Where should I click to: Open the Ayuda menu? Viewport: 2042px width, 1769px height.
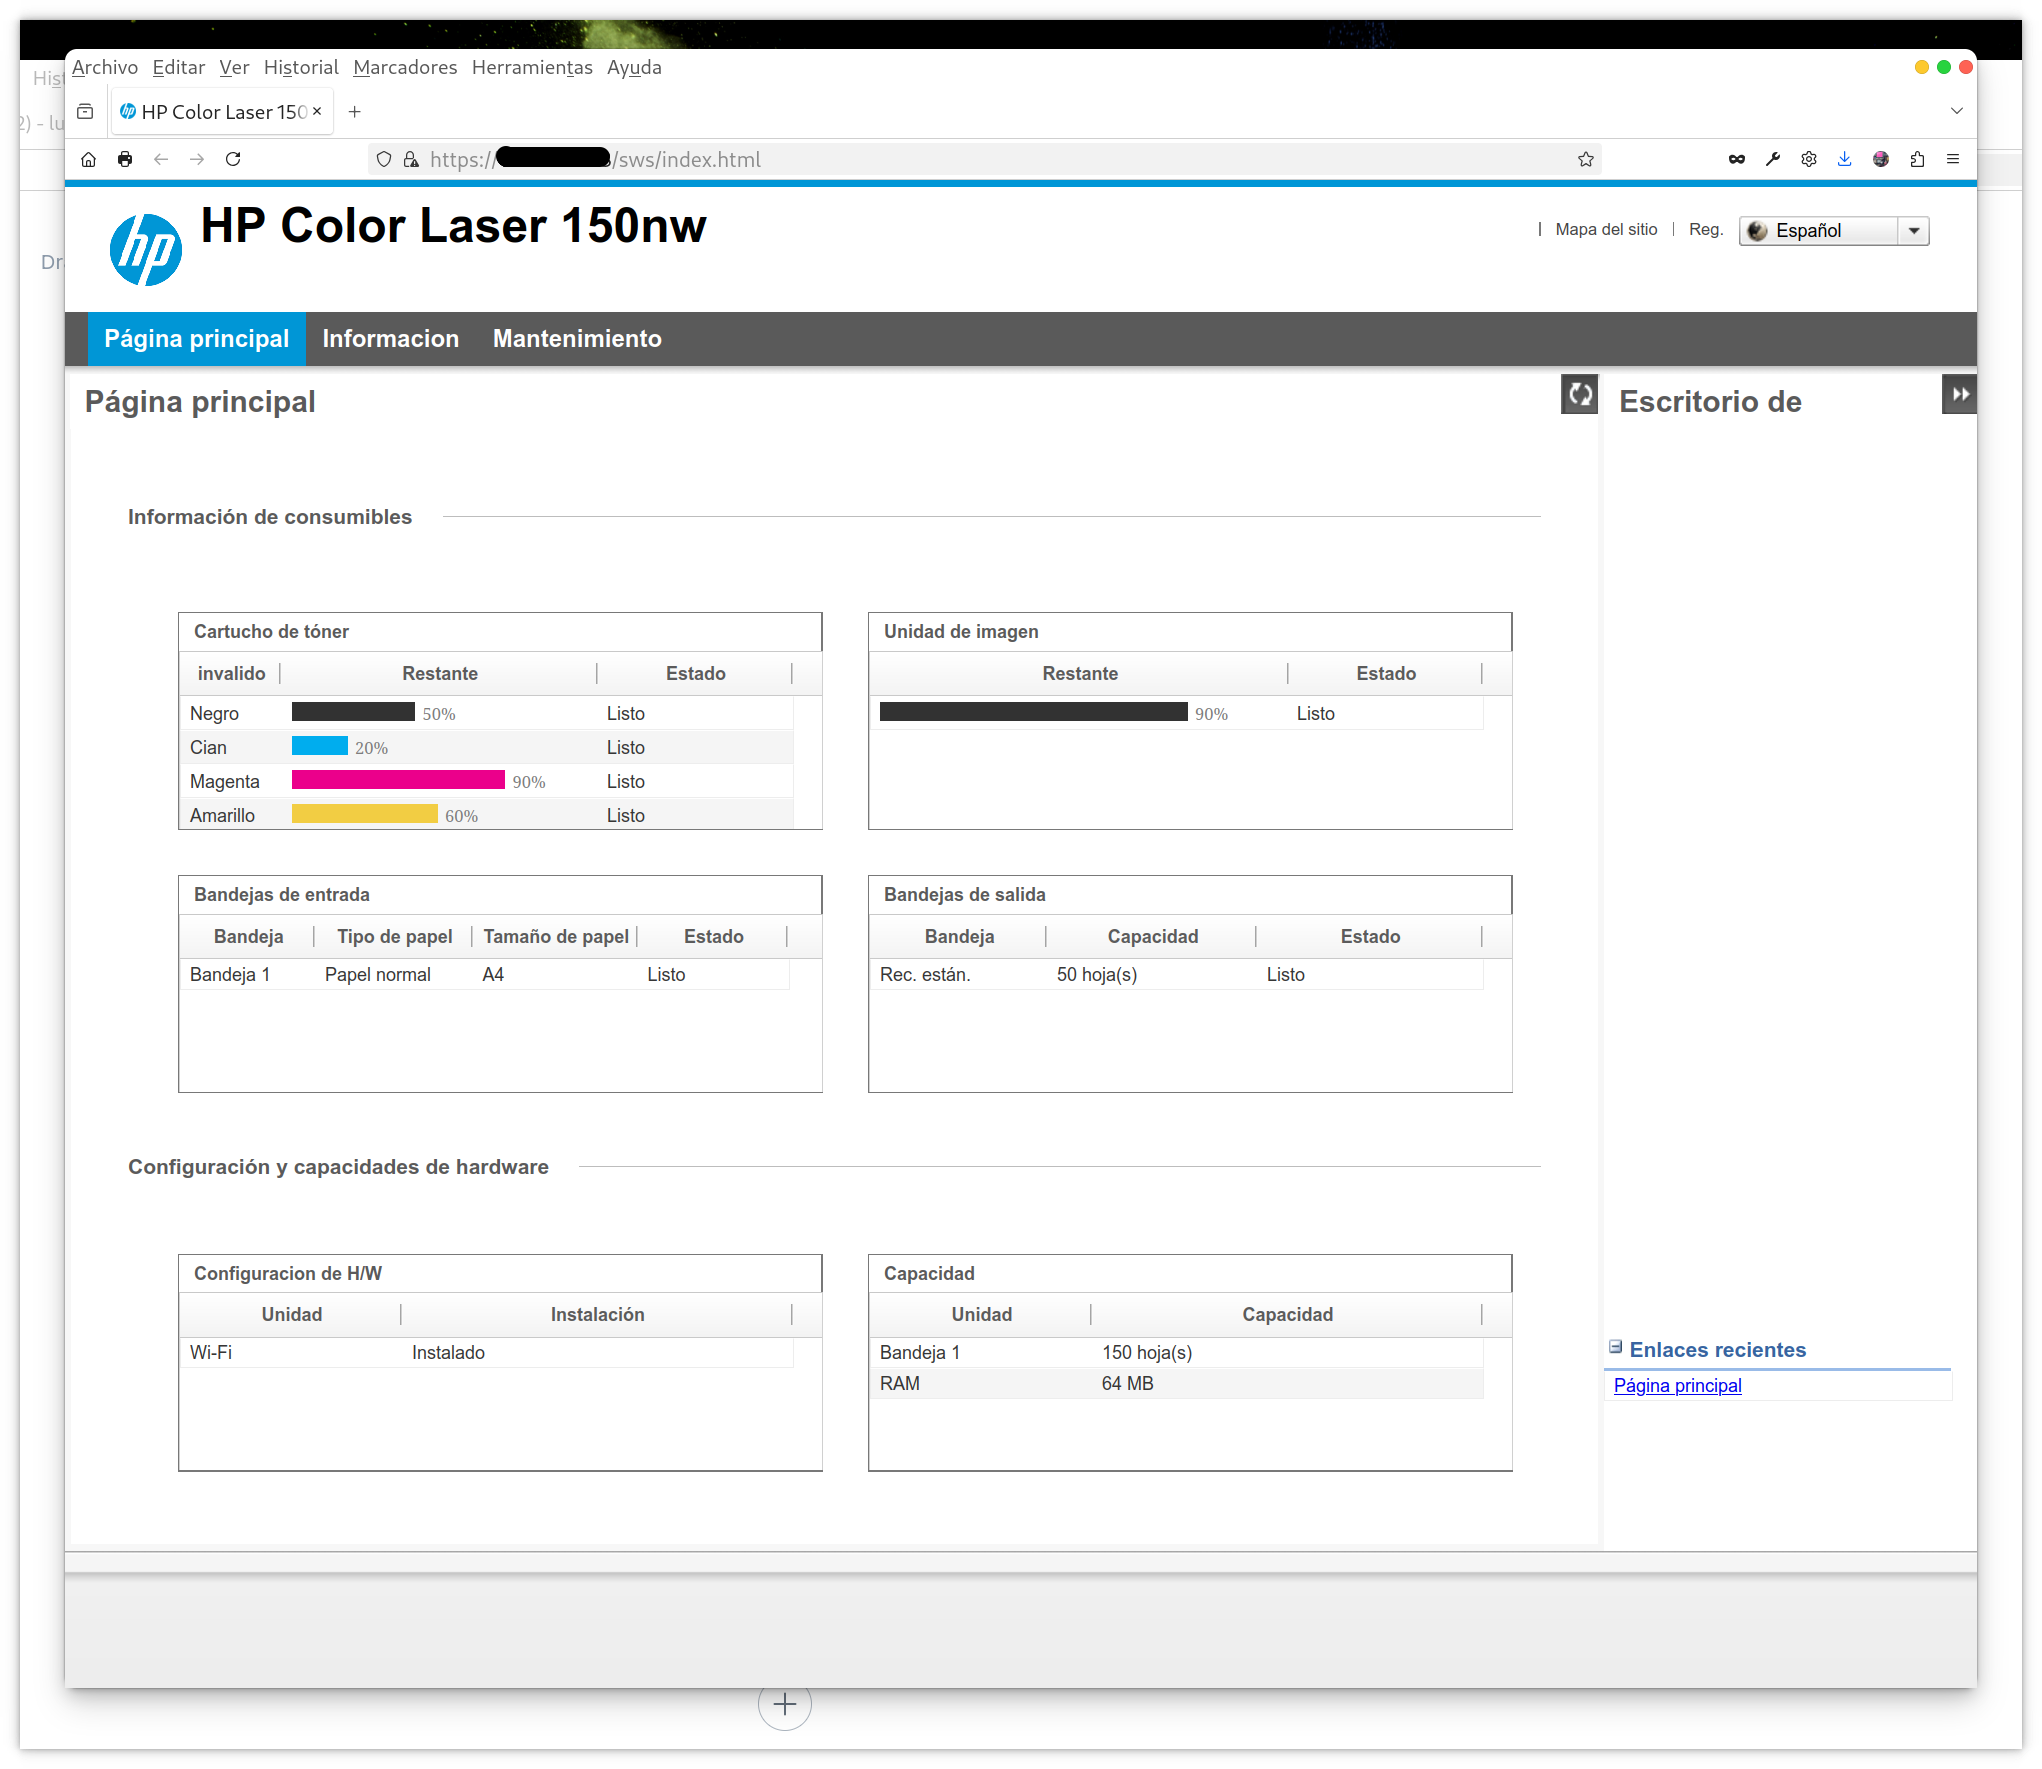click(634, 67)
